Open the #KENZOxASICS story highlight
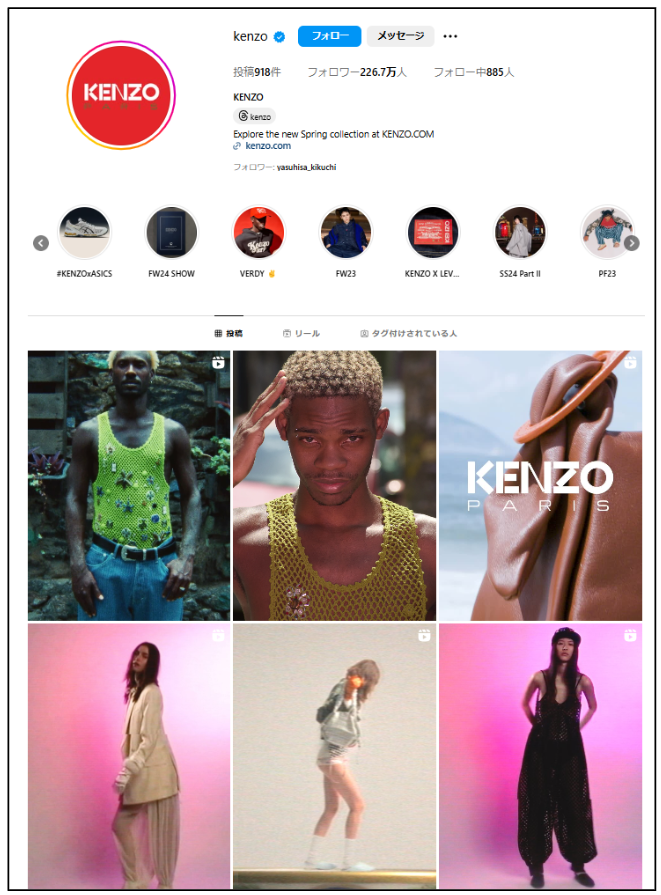This screenshot has width=661, height=895. 84,232
